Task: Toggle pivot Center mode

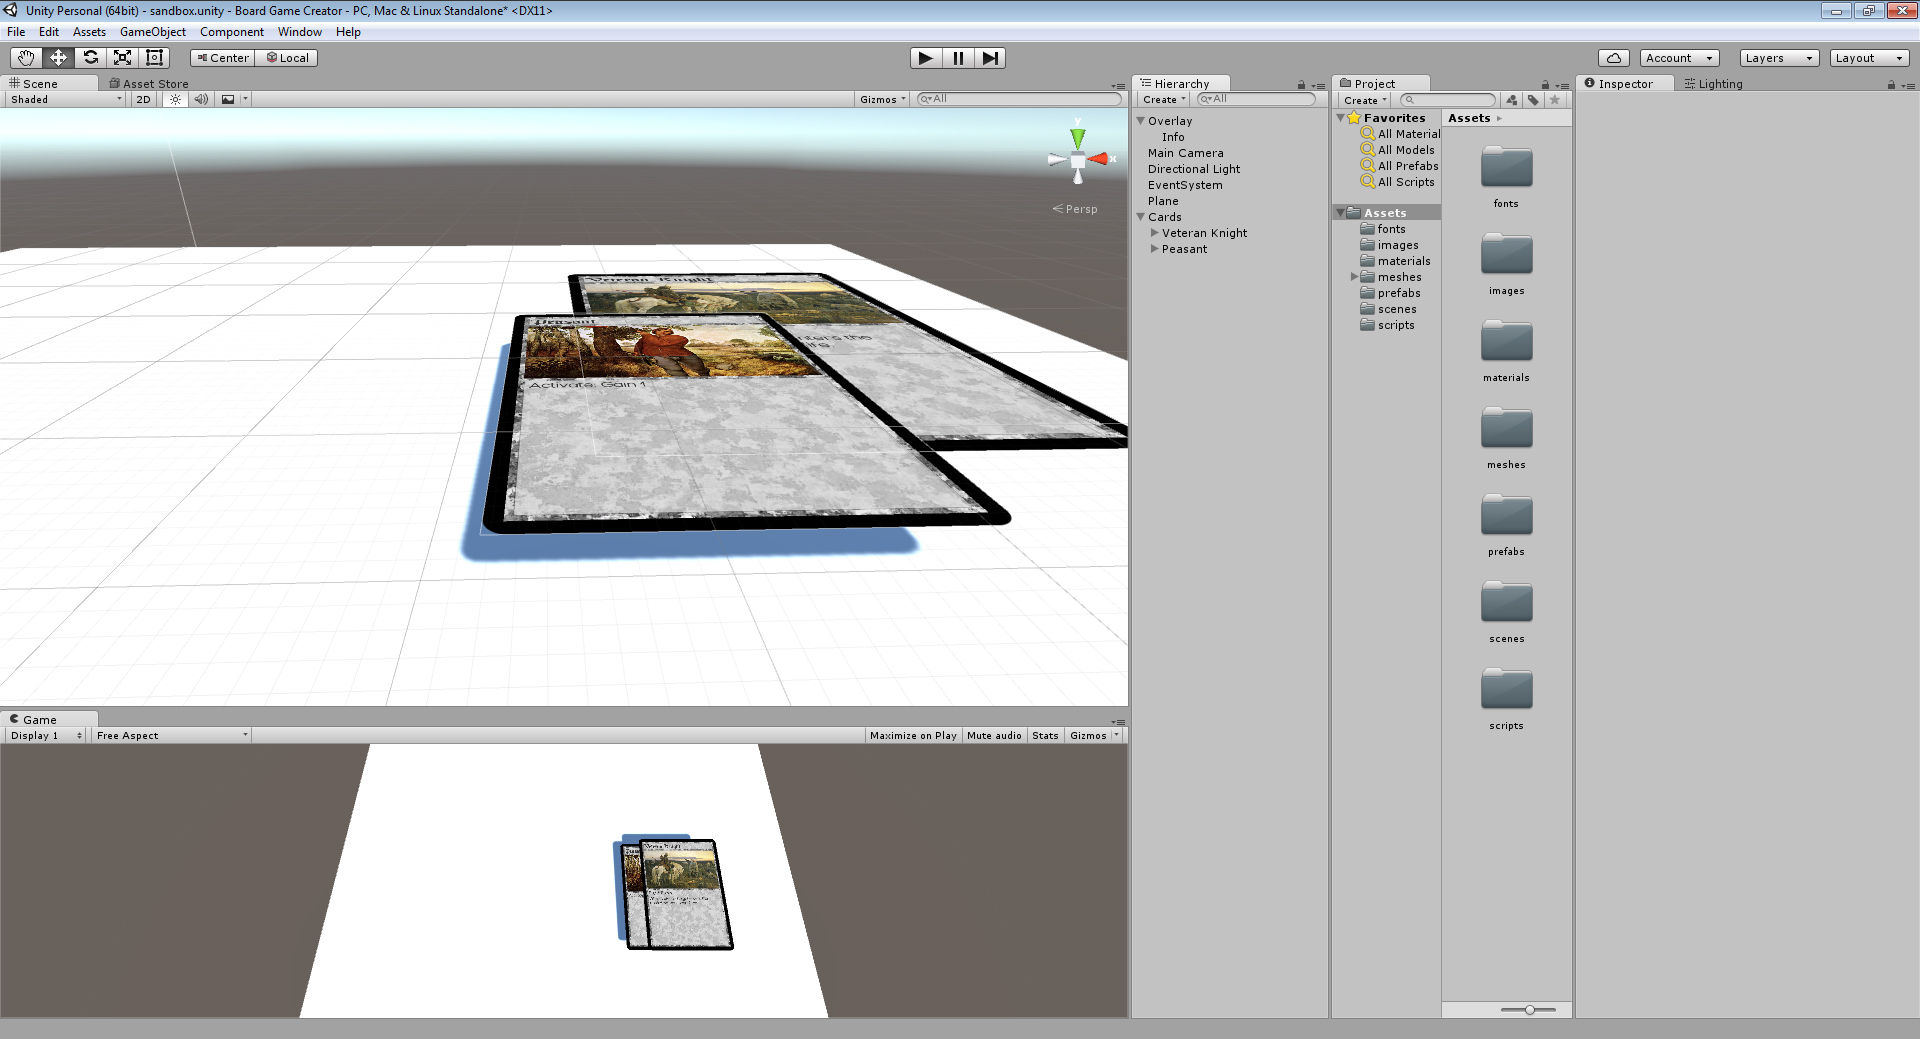Action: point(223,58)
